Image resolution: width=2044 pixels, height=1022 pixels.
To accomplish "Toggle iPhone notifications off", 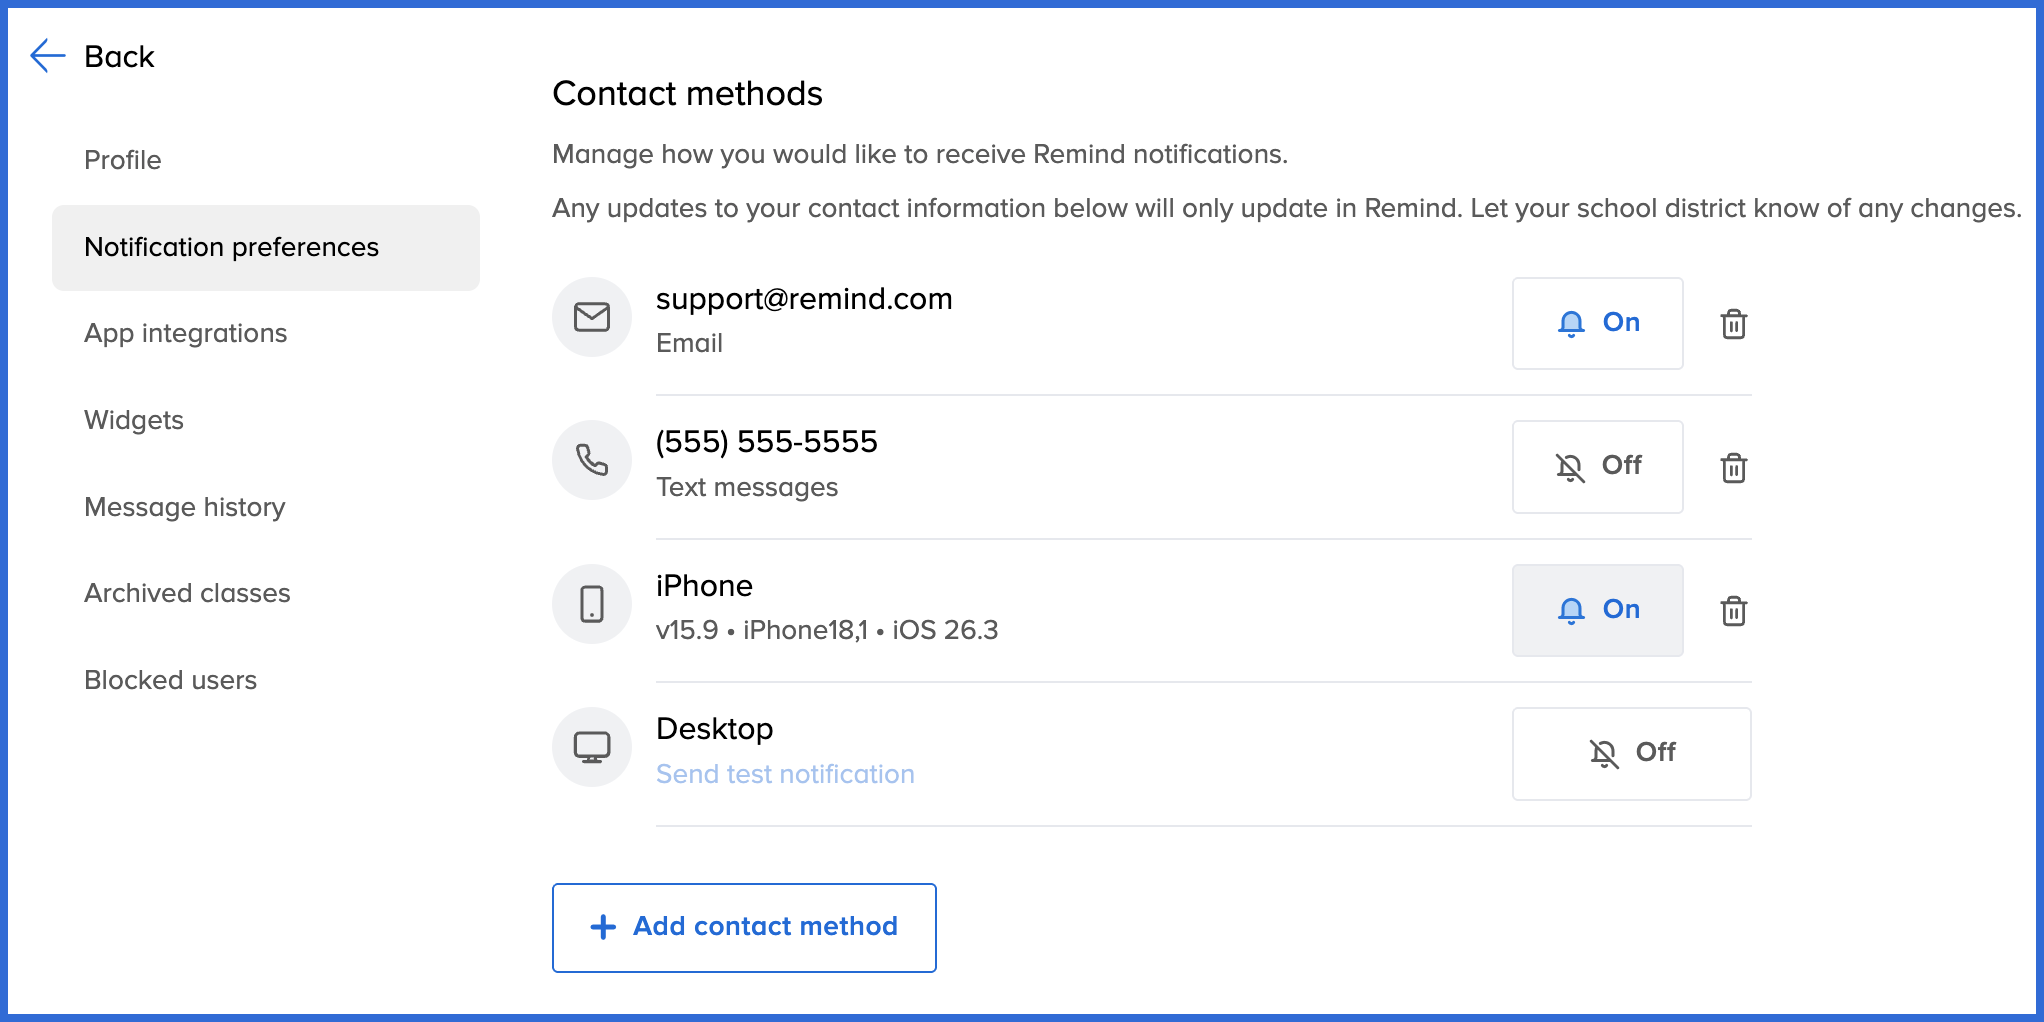I will click(1597, 610).
